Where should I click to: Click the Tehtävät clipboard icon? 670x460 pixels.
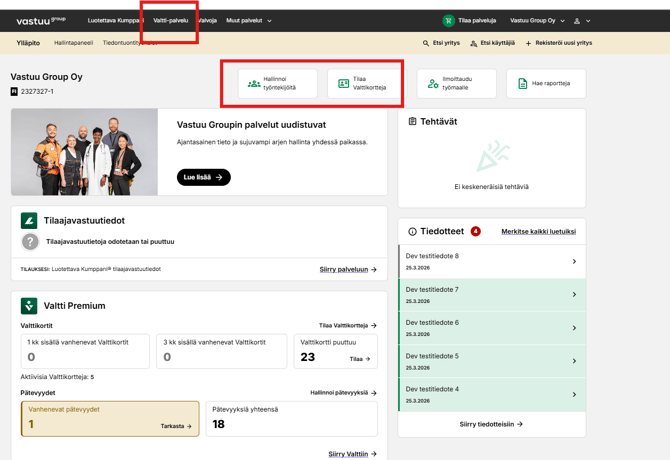[412, 122]
